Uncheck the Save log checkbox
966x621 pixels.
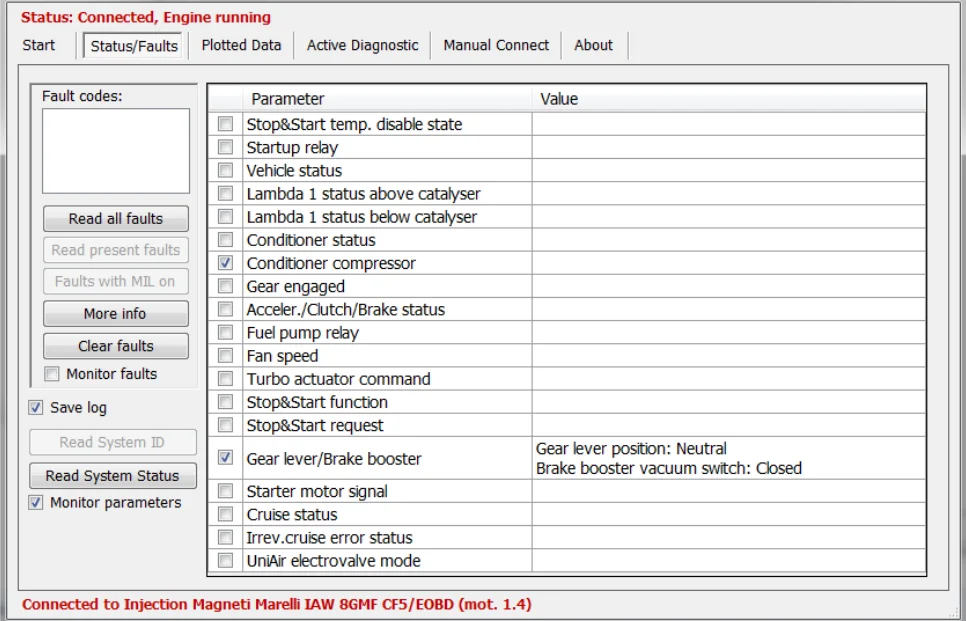36,408
